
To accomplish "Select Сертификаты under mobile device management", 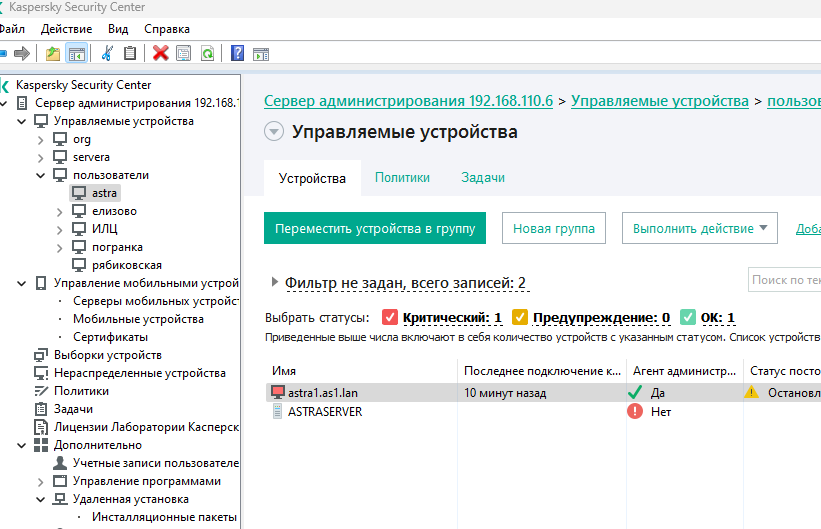I will point(110,337).
